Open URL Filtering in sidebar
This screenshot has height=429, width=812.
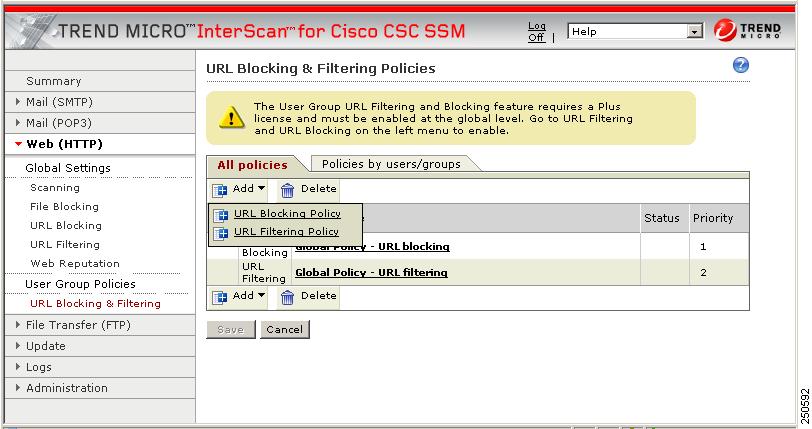65,245
